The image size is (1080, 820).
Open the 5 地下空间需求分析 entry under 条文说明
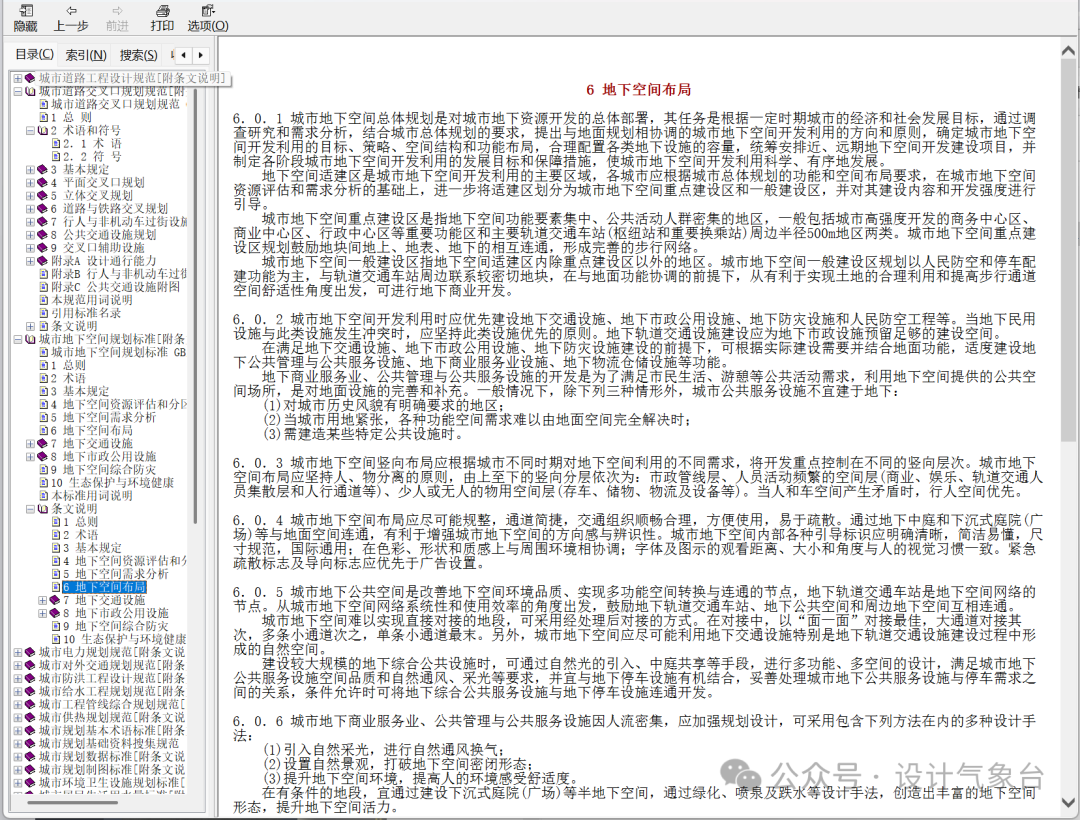(x=116, y=574)
